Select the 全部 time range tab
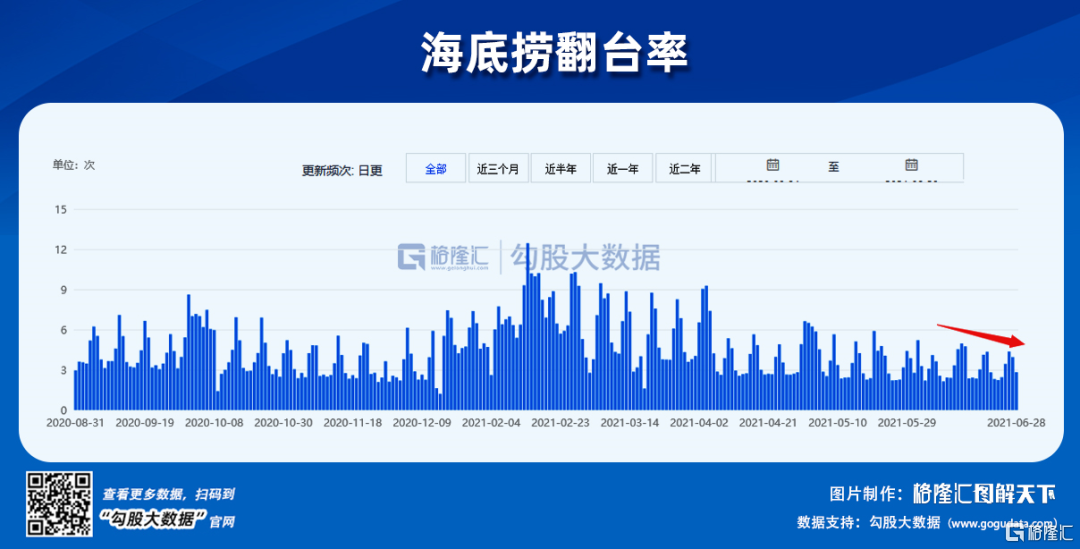The height and width of the screenshot is (549, 1080). (435, 169)
